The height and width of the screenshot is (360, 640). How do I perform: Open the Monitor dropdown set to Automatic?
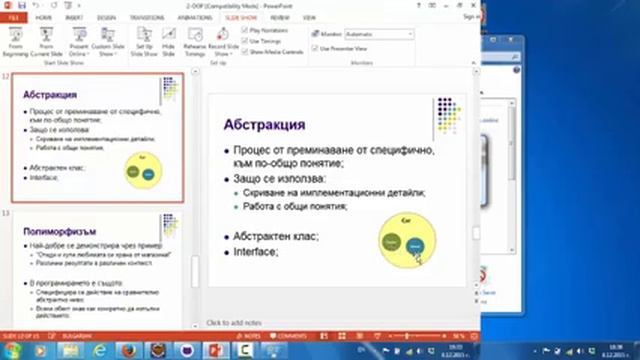pos(380,34)
